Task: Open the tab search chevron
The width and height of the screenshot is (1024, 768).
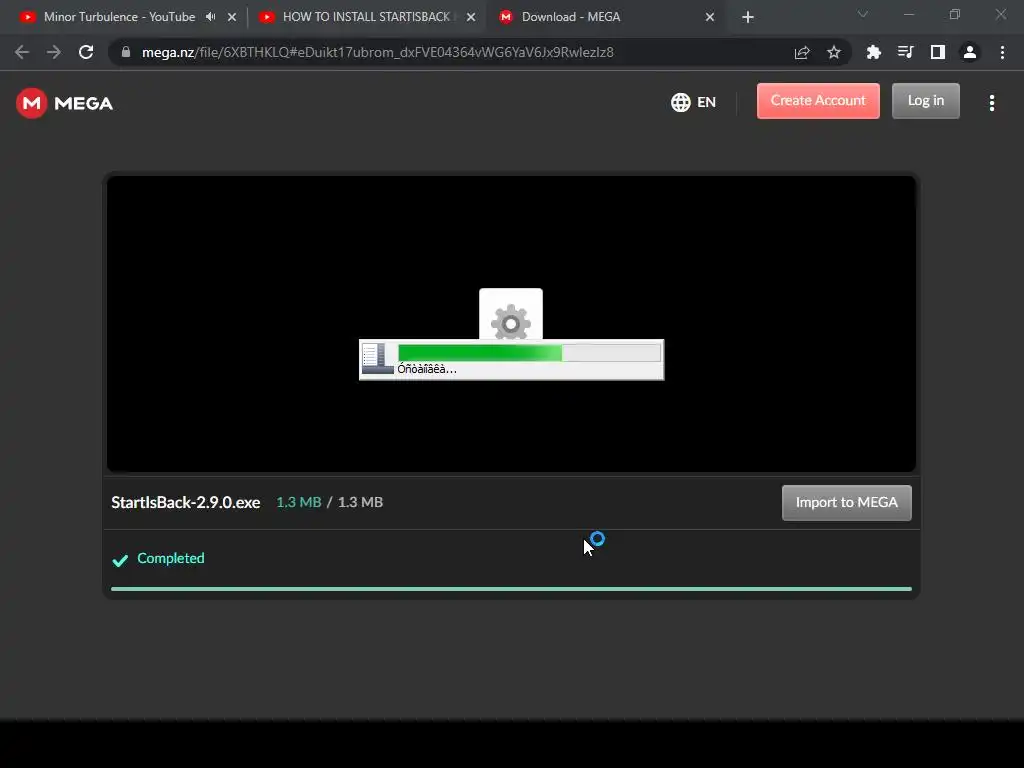Action: tap(863, 14)
